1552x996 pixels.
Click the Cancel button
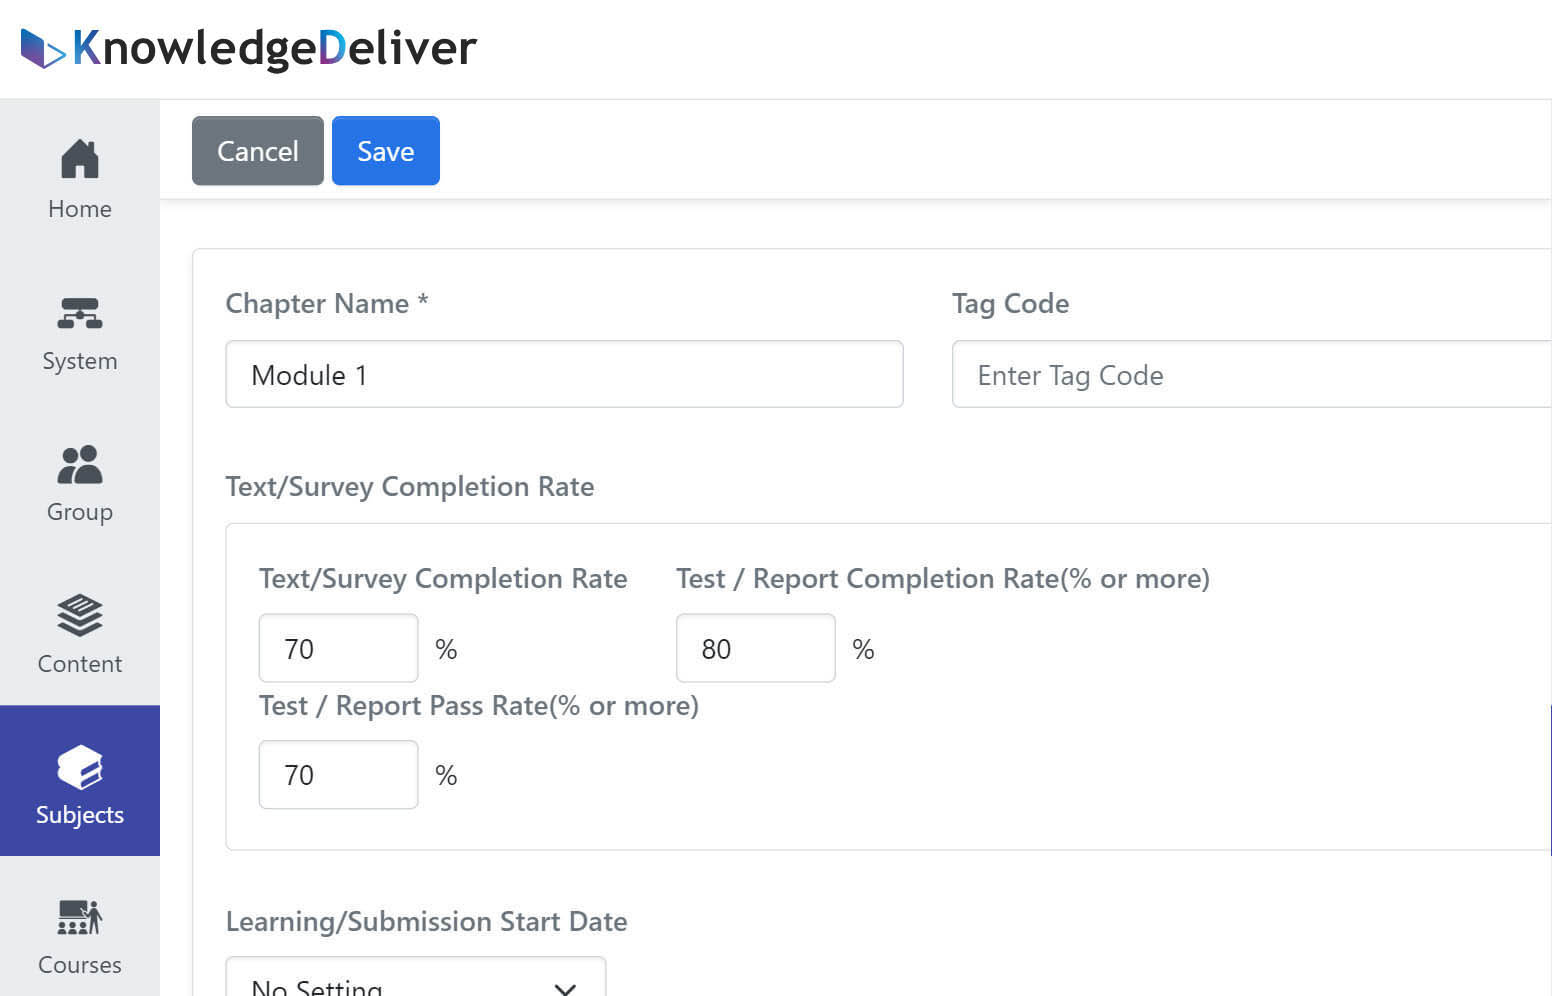258,151
